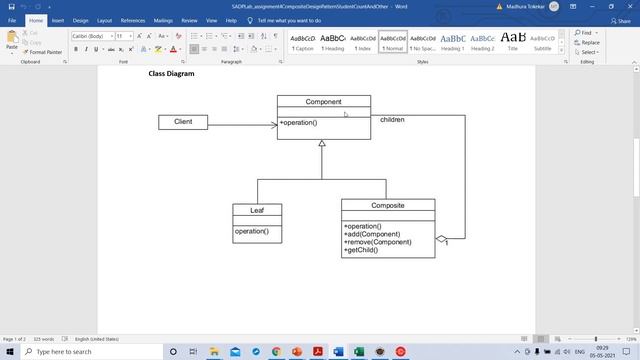Apply the Title style
Screen dimensions: 640x360
513,42
